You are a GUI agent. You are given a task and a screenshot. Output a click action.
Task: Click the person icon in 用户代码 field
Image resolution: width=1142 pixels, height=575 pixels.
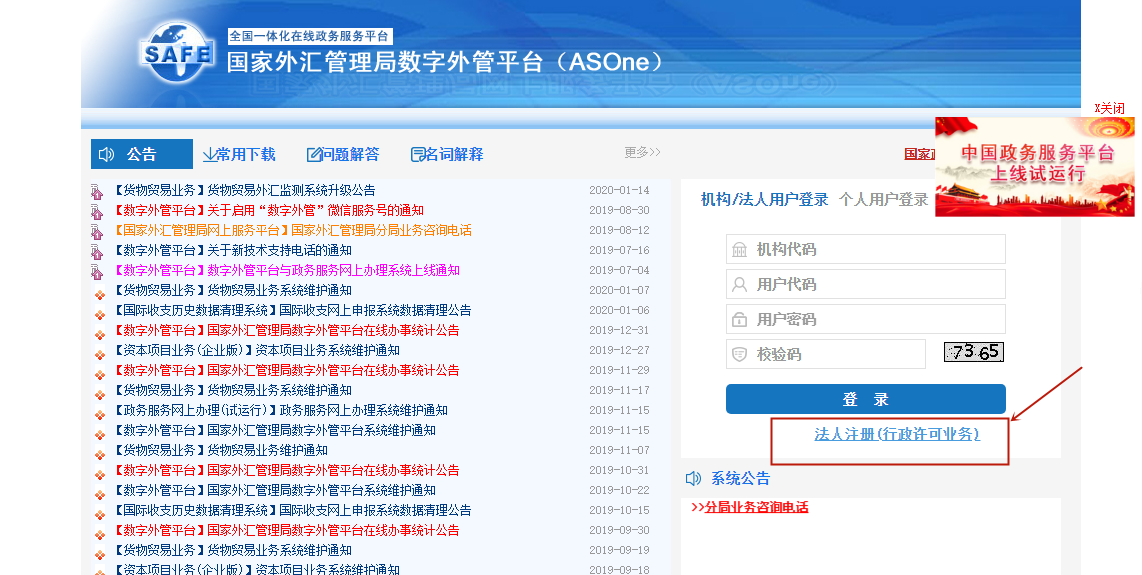click(739, 284)
